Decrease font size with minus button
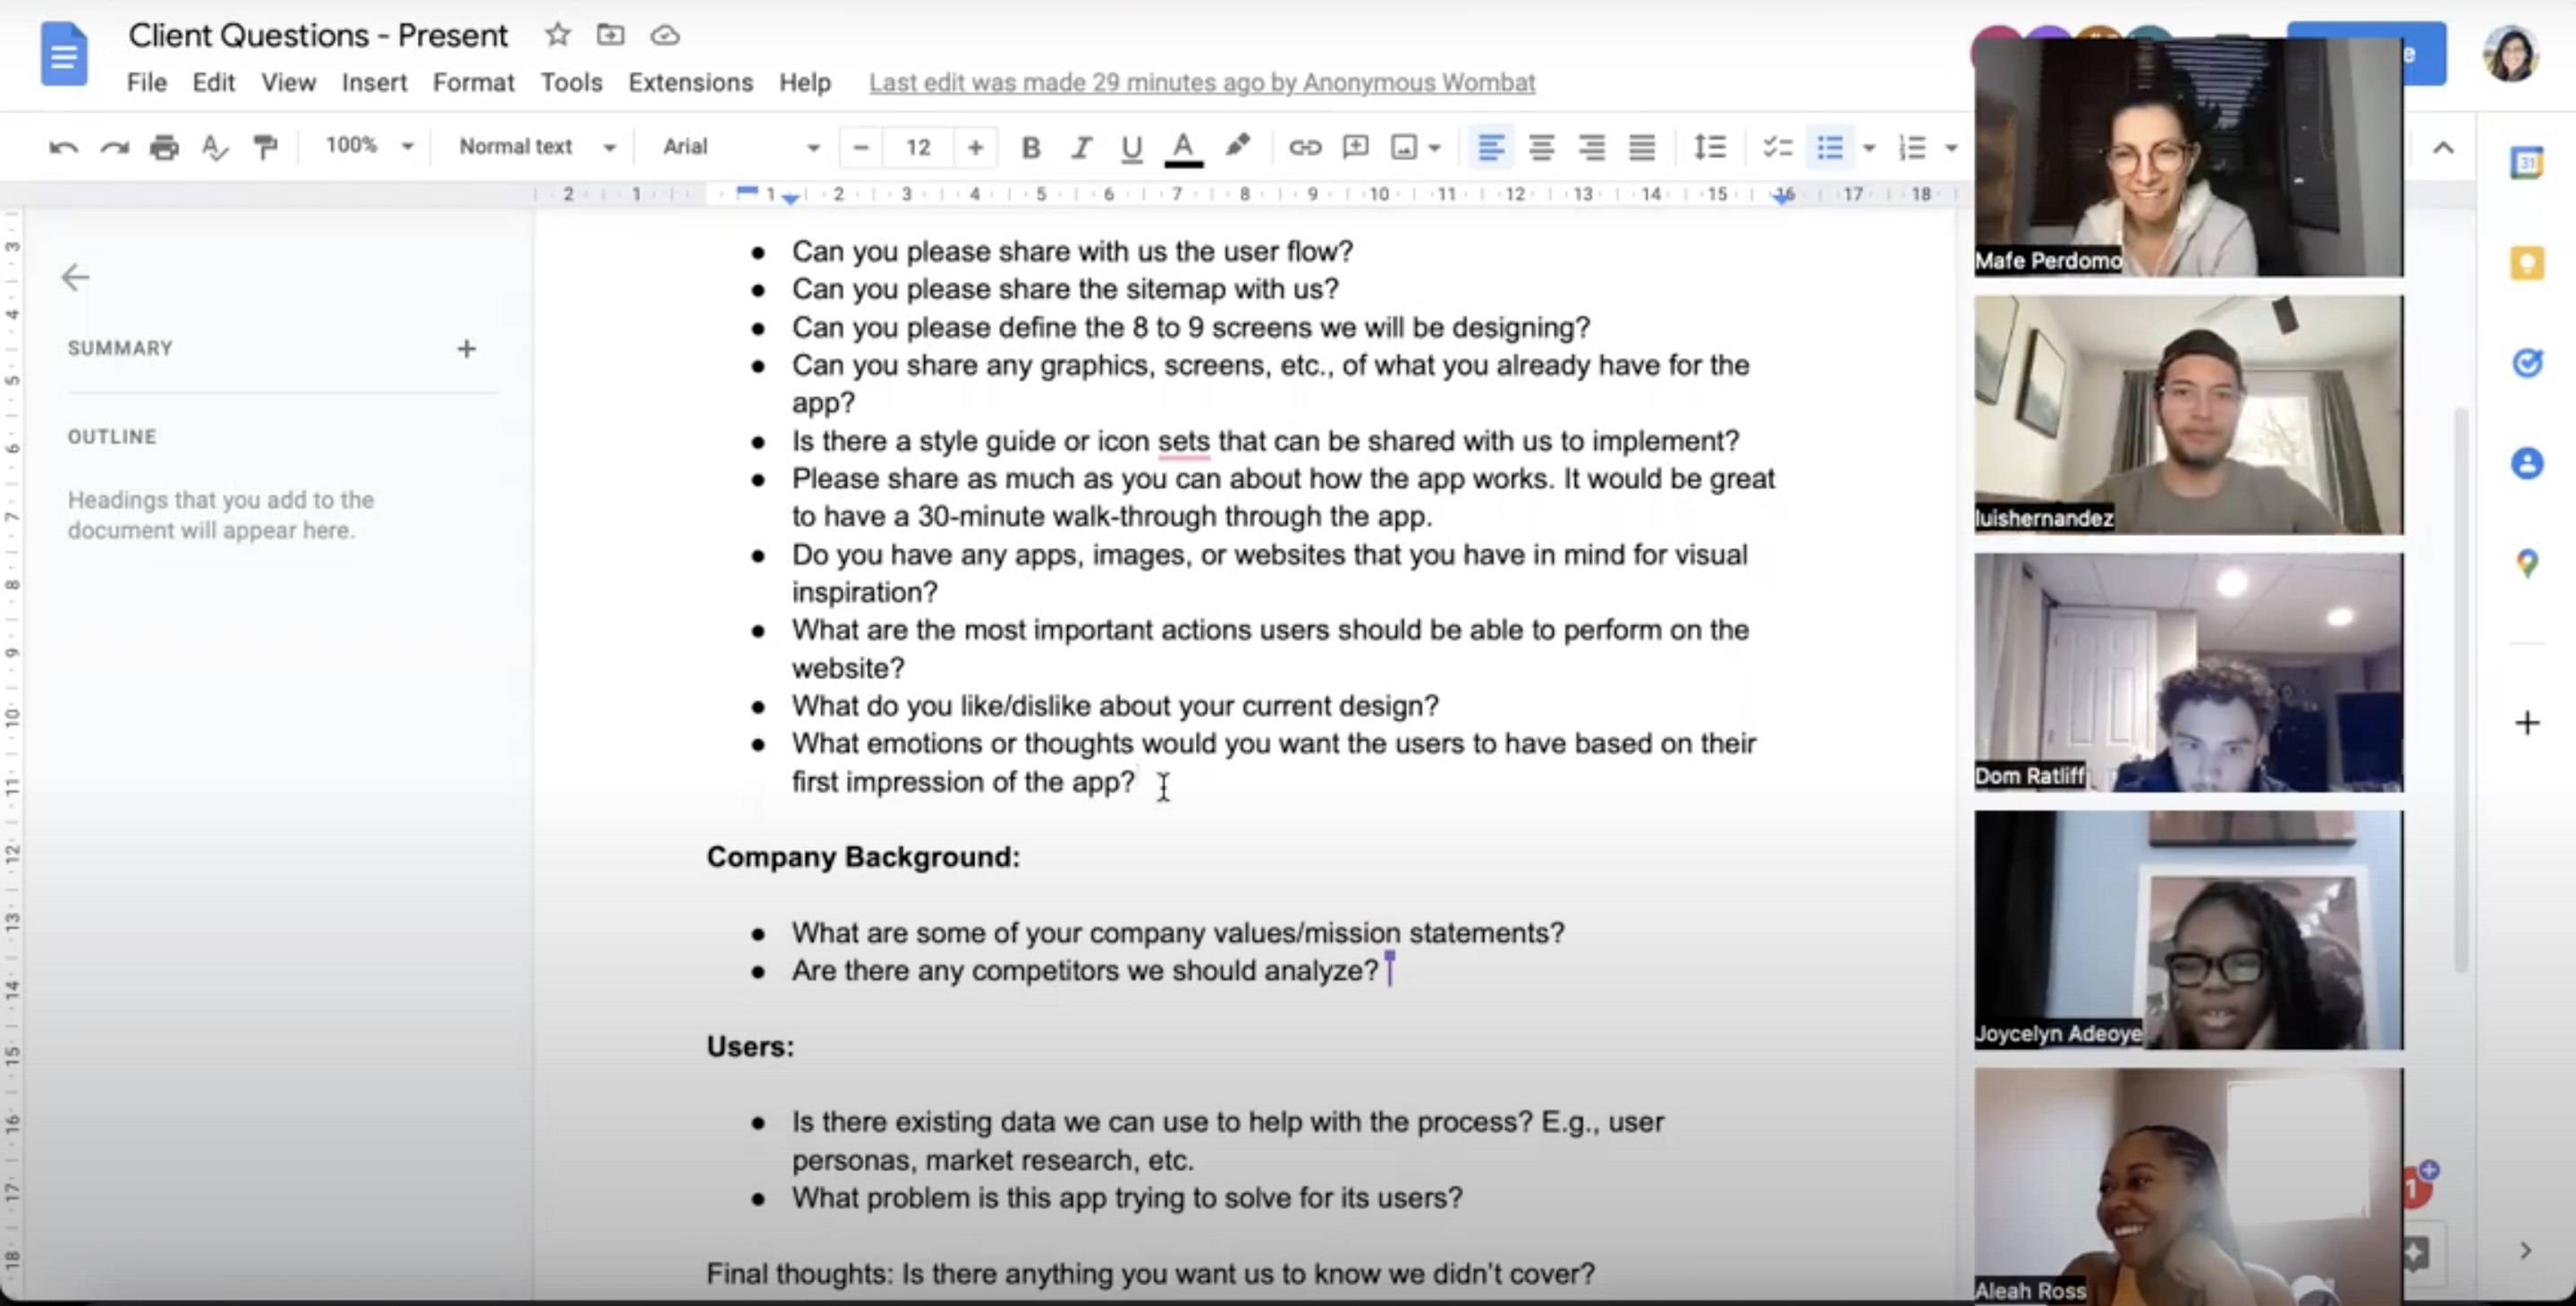 861,148
